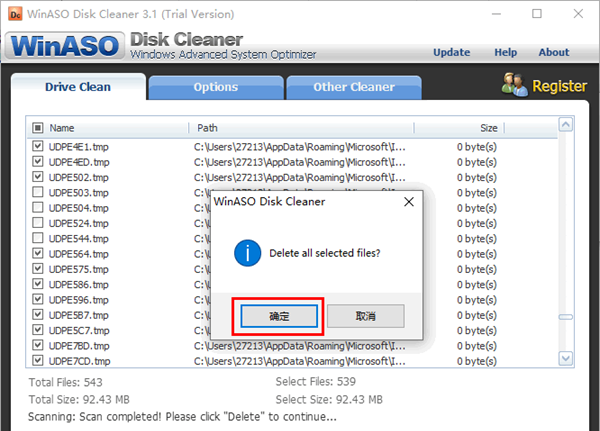The image size is (600, 431).
Task: Select the UDPE7CD.tmp file name
Action: (x=79, y=361)
